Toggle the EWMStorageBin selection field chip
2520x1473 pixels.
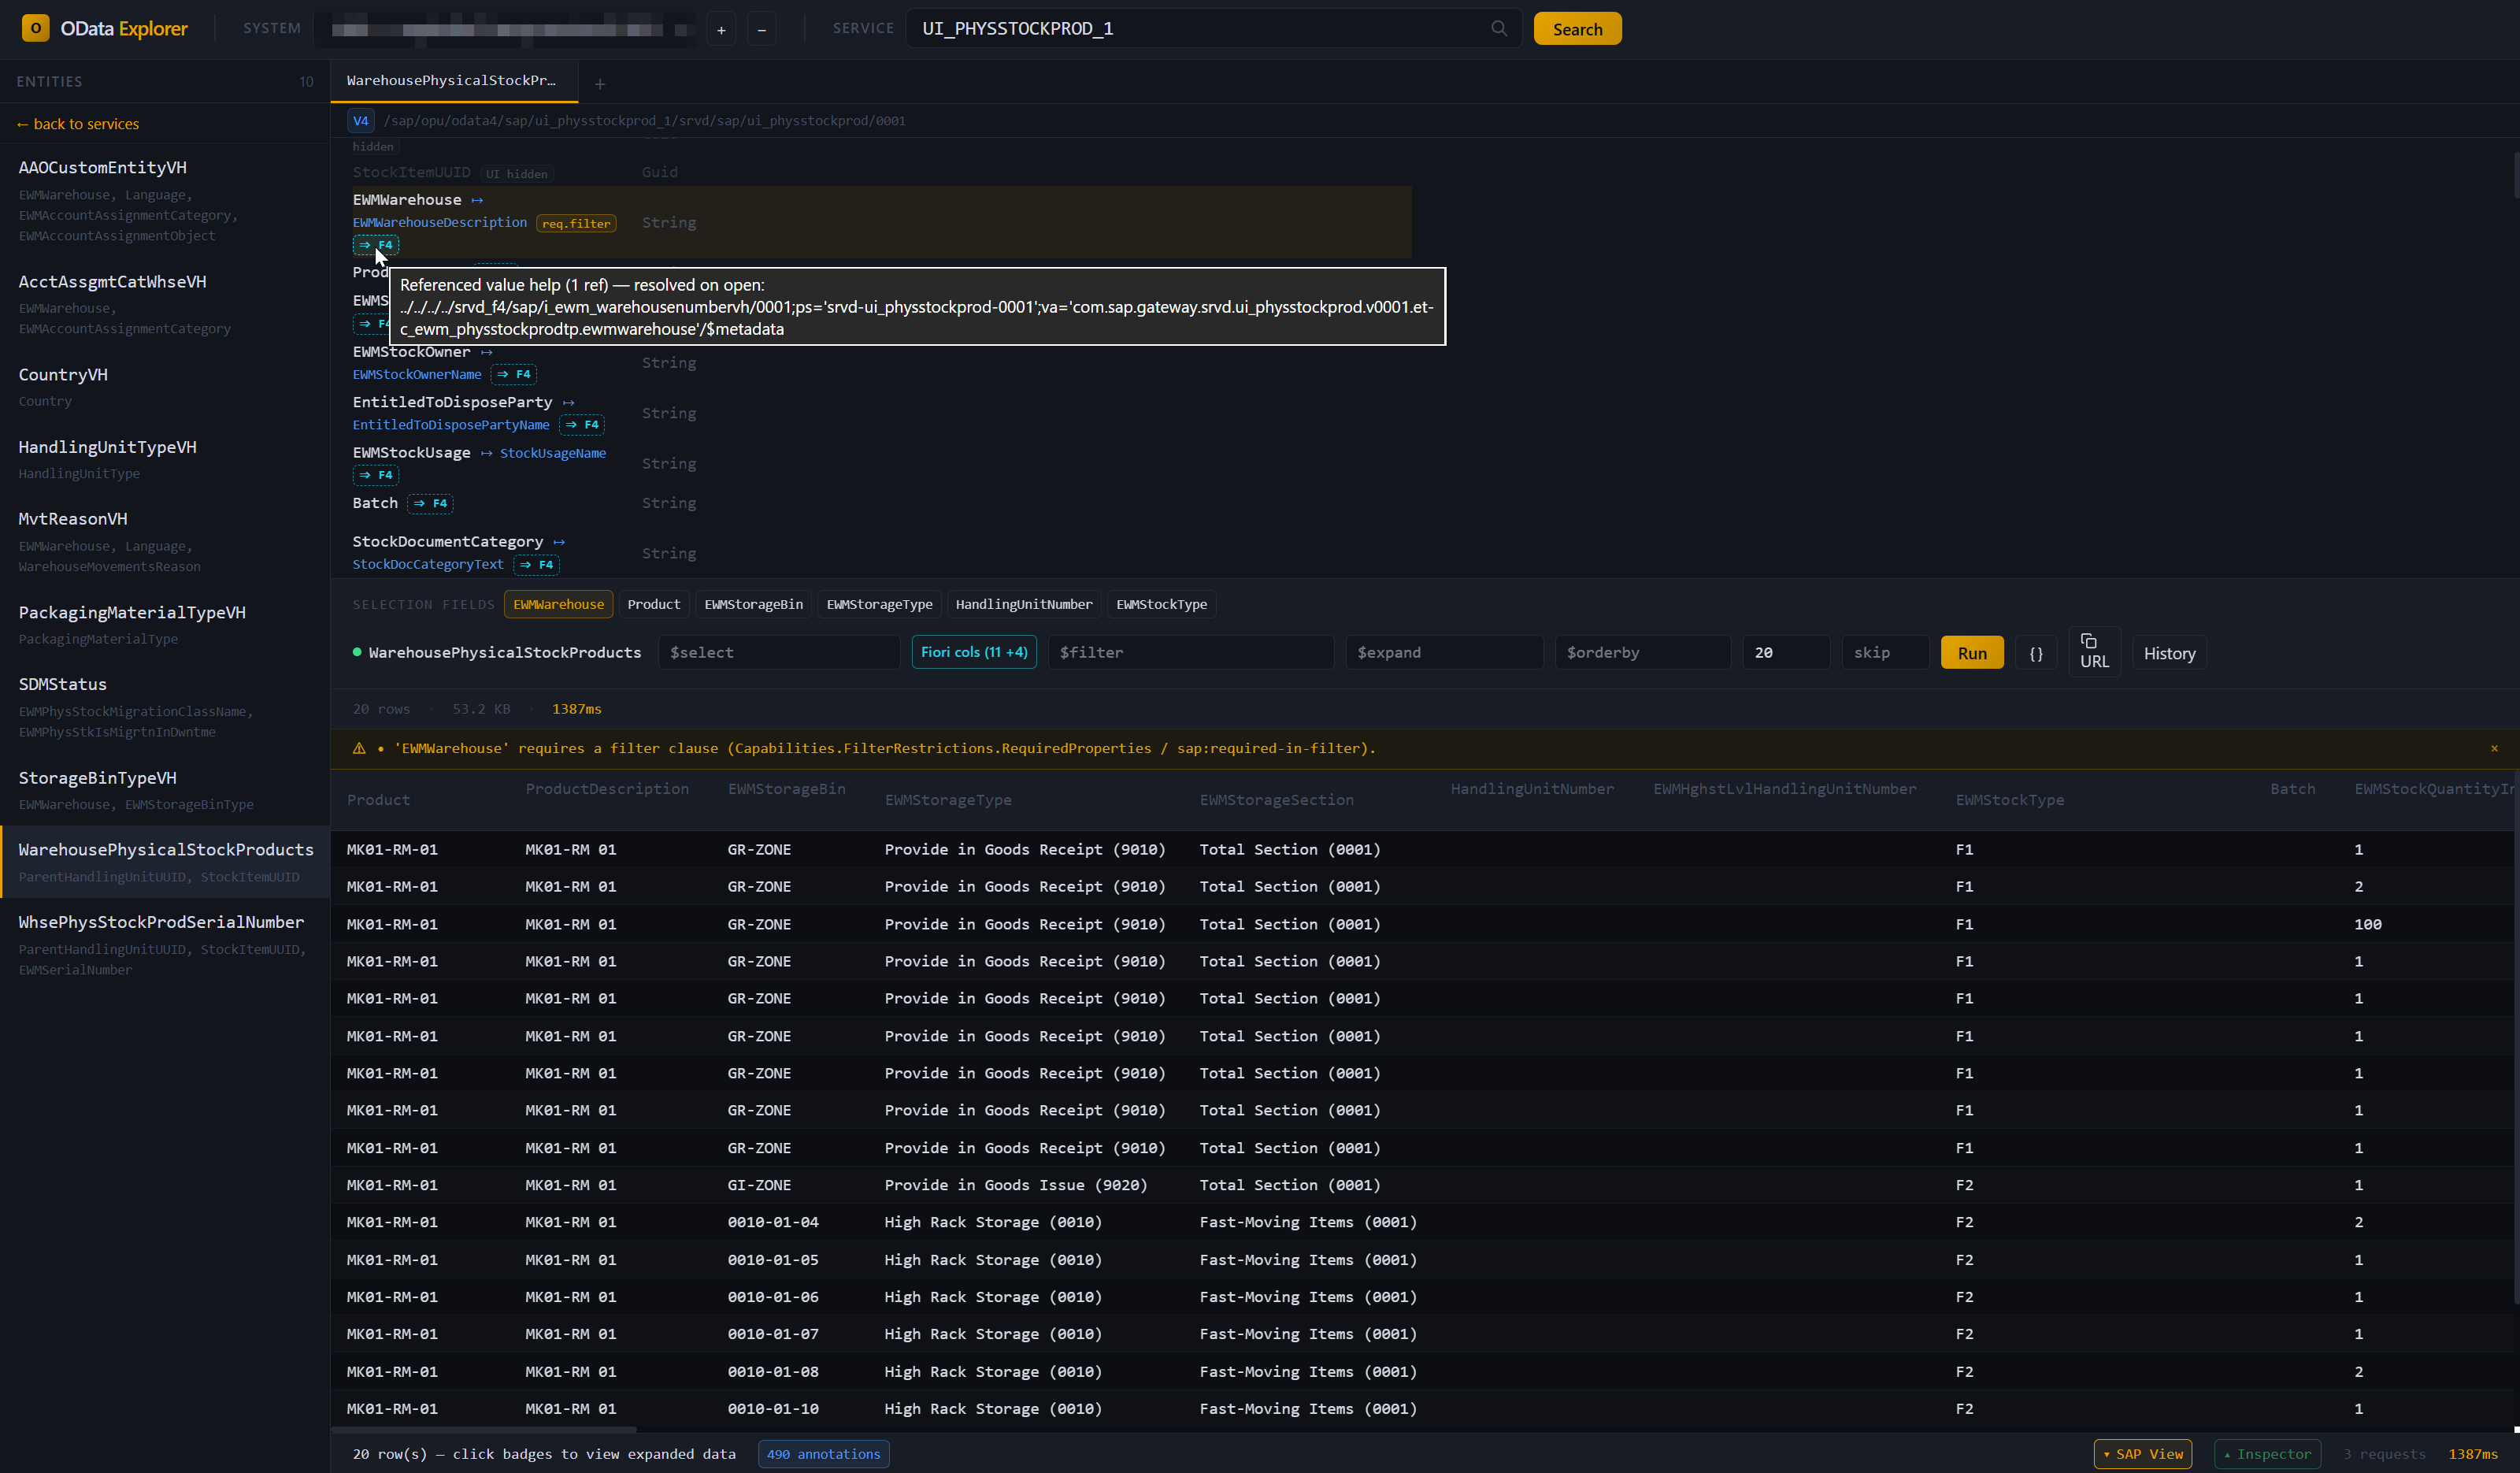[x=753, y=604]
